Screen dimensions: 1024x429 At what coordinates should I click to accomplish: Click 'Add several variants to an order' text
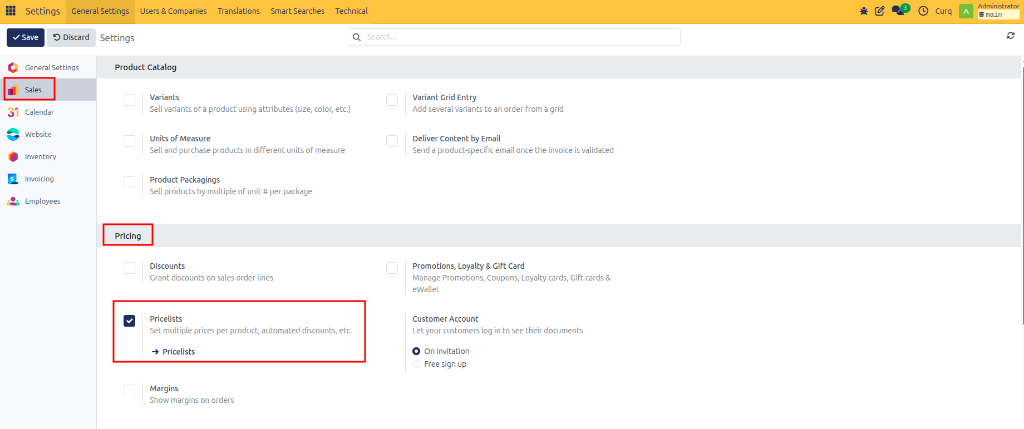click(488, 109)
